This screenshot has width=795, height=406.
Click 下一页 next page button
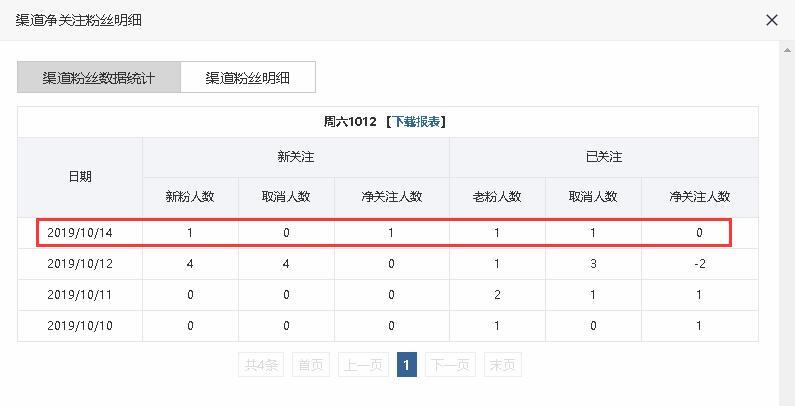coord(449,365)
